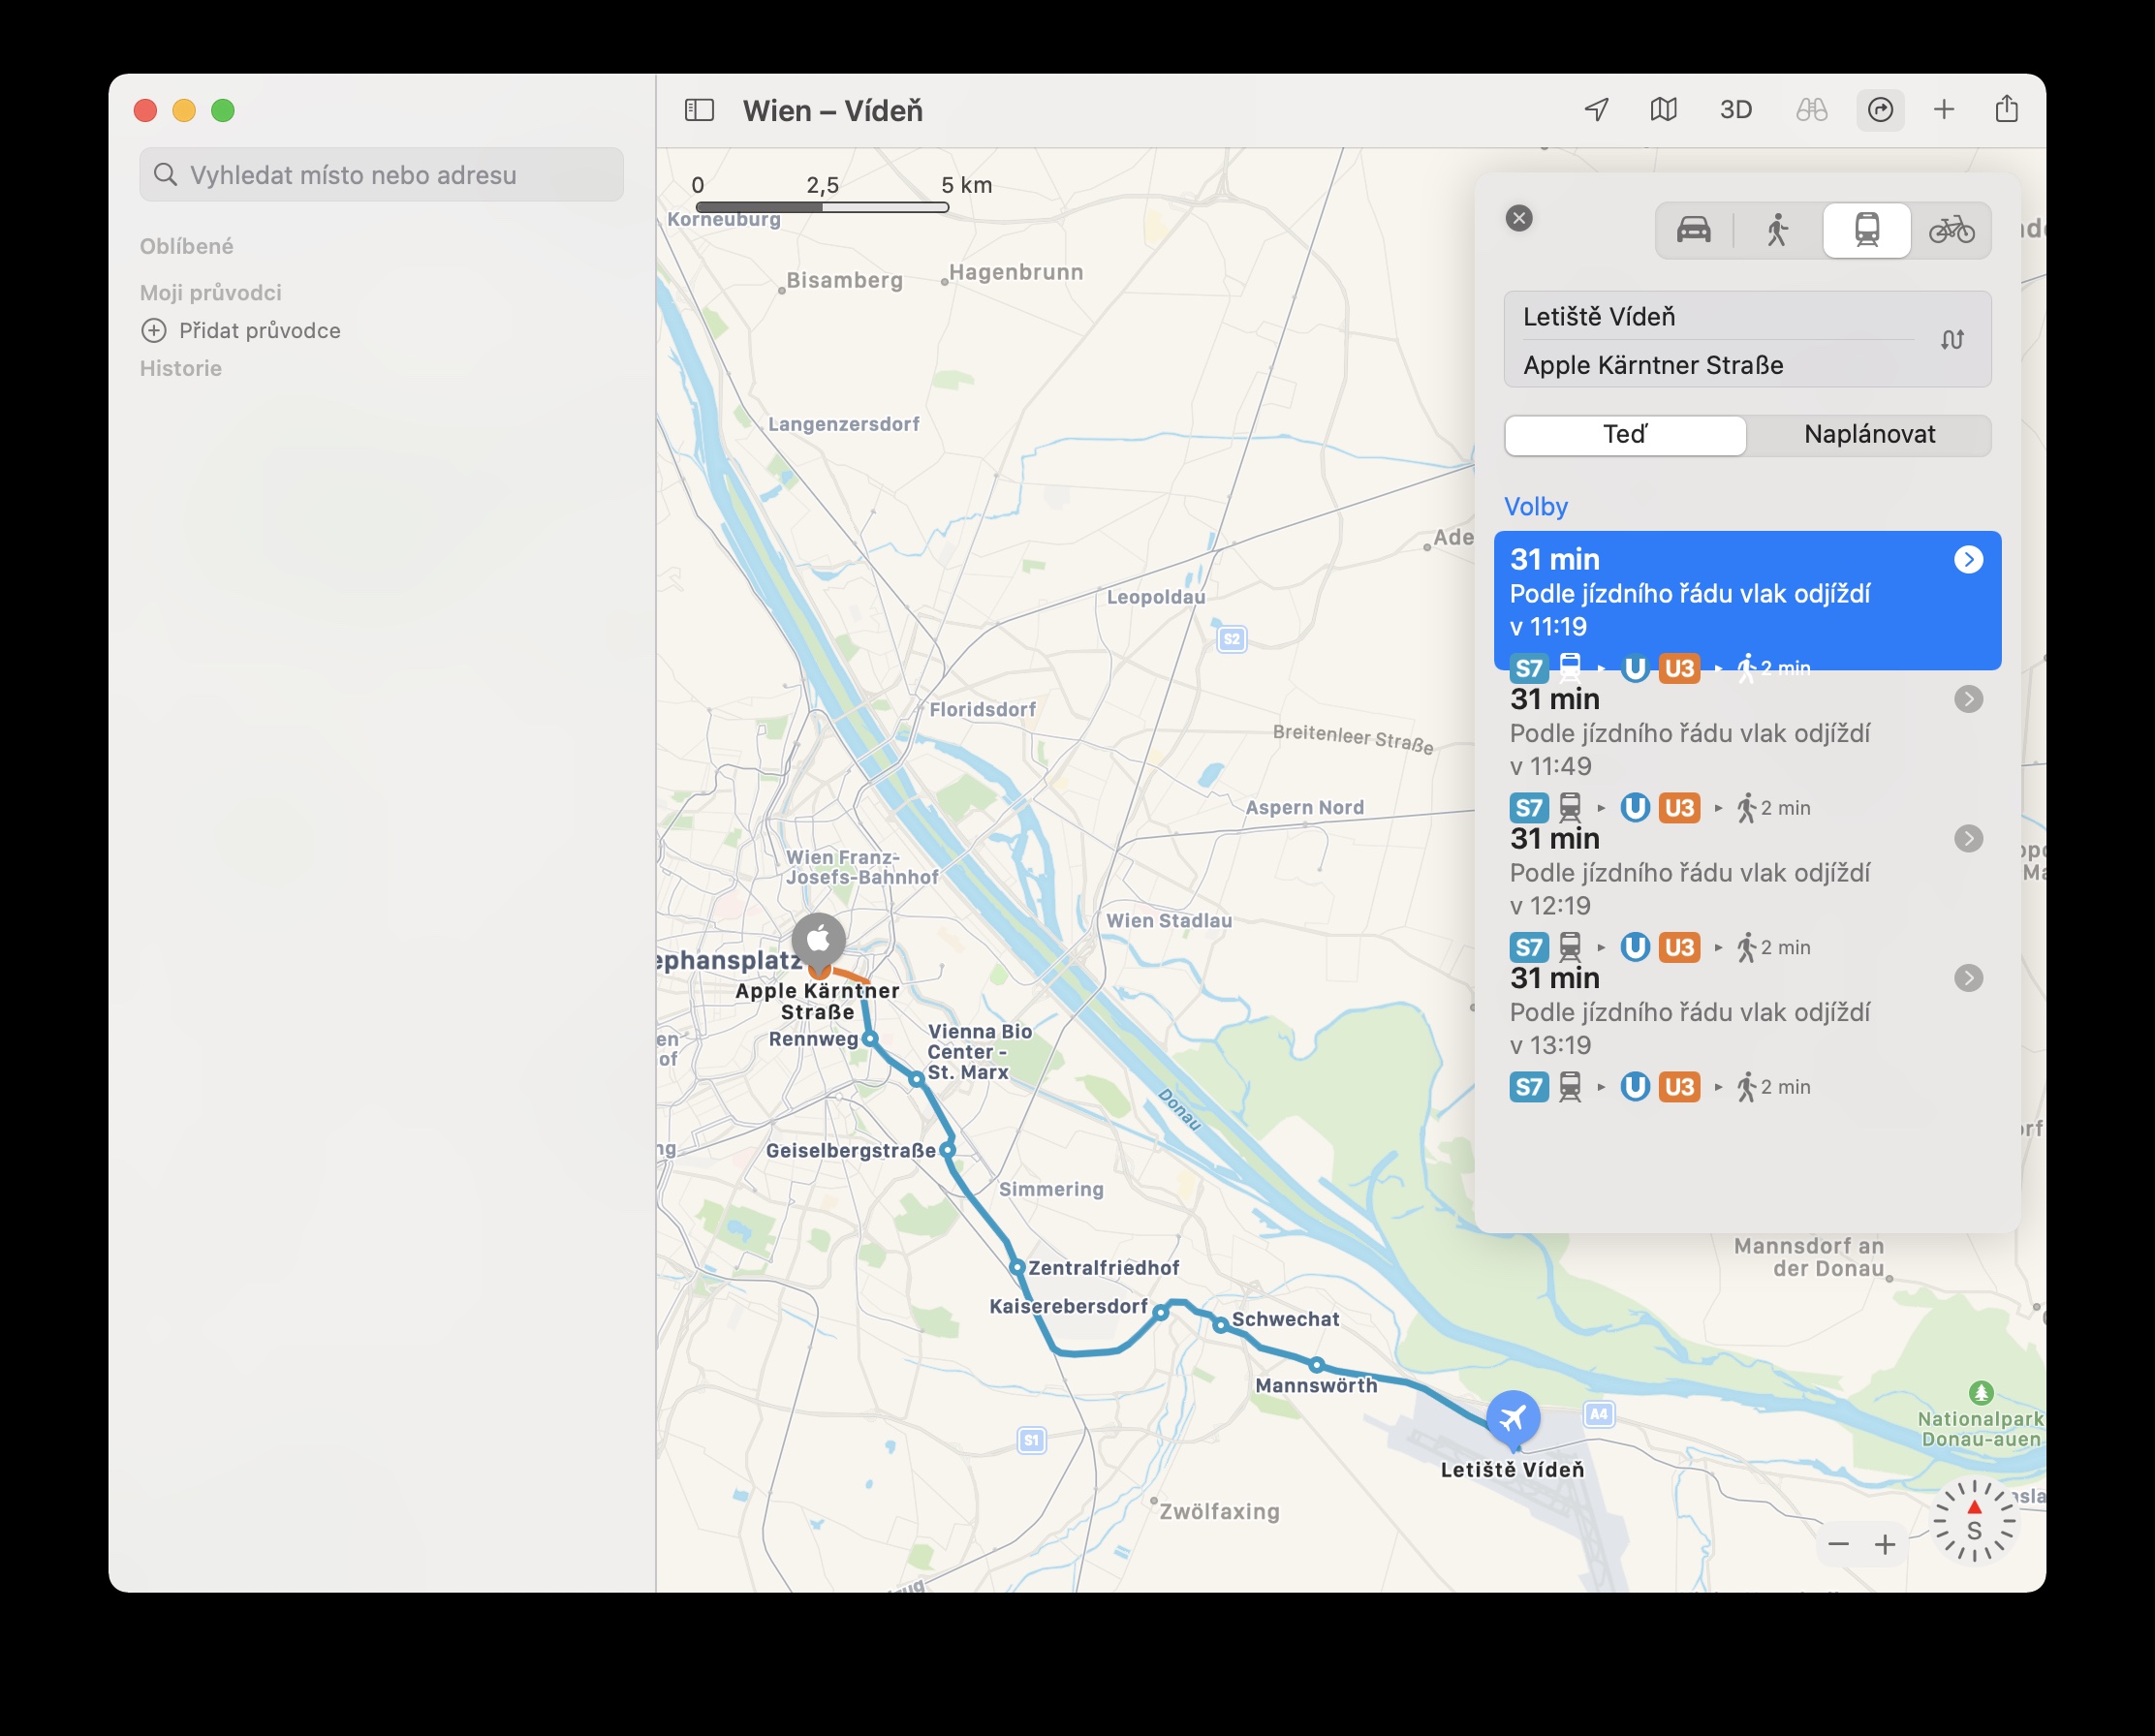Expand the 13:19 train route option
The height and width of the screenshot is (1736, 2155).
[x=1970, y=978]
